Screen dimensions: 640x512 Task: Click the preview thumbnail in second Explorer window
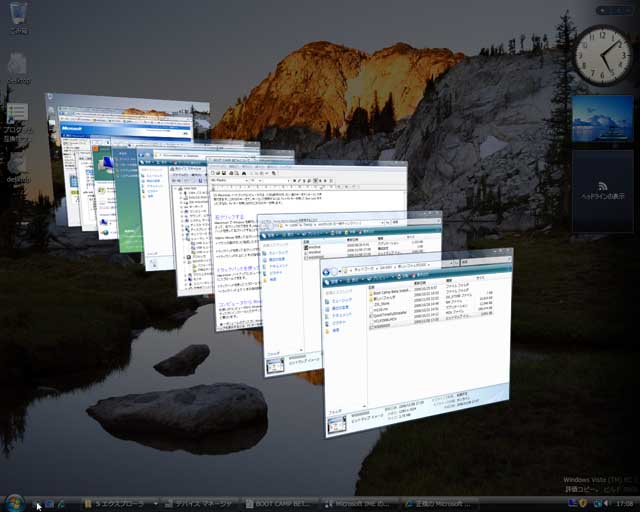click(x=275, y=365)
